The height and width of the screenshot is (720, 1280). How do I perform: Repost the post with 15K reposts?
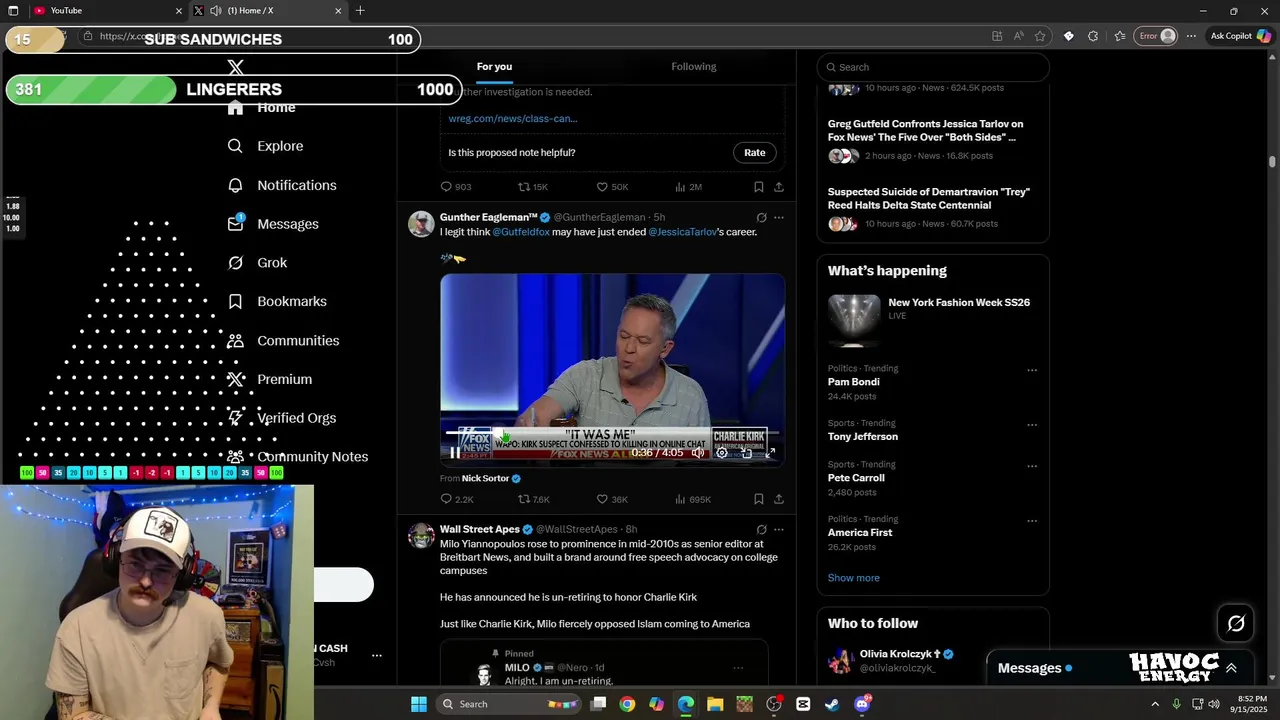tap(533, 187)
